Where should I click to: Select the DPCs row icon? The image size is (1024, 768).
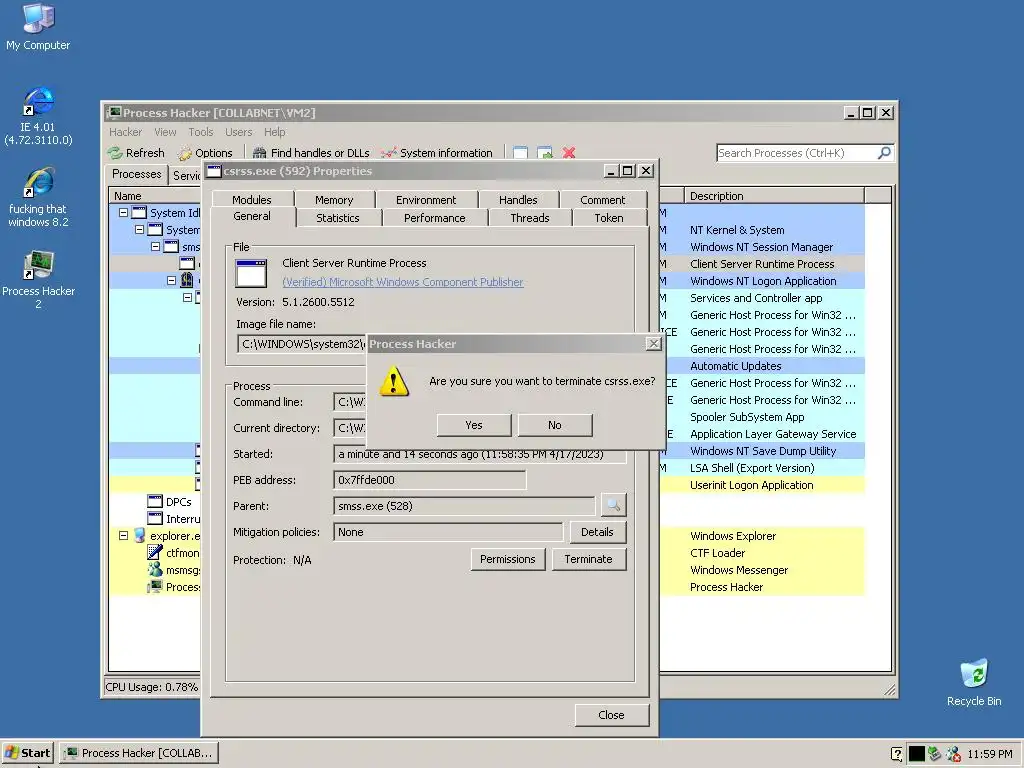(x=155, y=502)
